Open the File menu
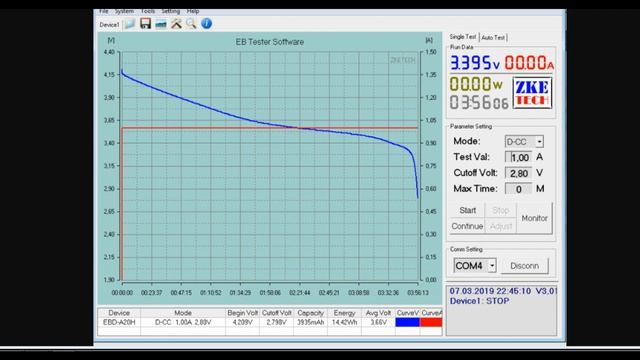640x360 pixels. (104, 11)
